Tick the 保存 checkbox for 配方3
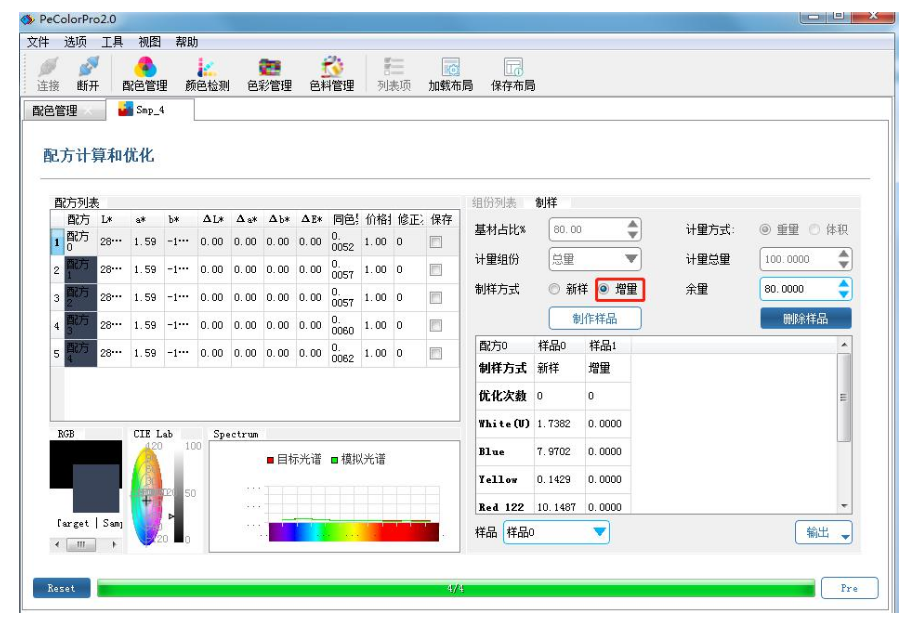This screenshot has width=917, height=628. pyautogui.click(x=436, y=325)
